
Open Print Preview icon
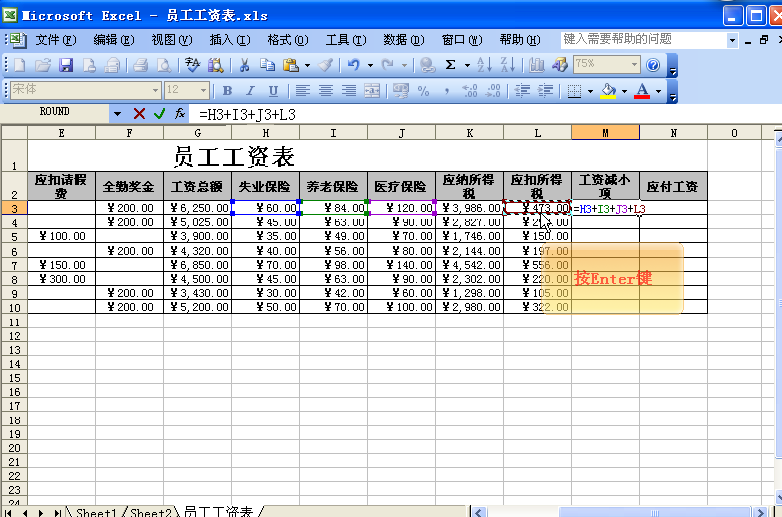[x=164, y=65]
